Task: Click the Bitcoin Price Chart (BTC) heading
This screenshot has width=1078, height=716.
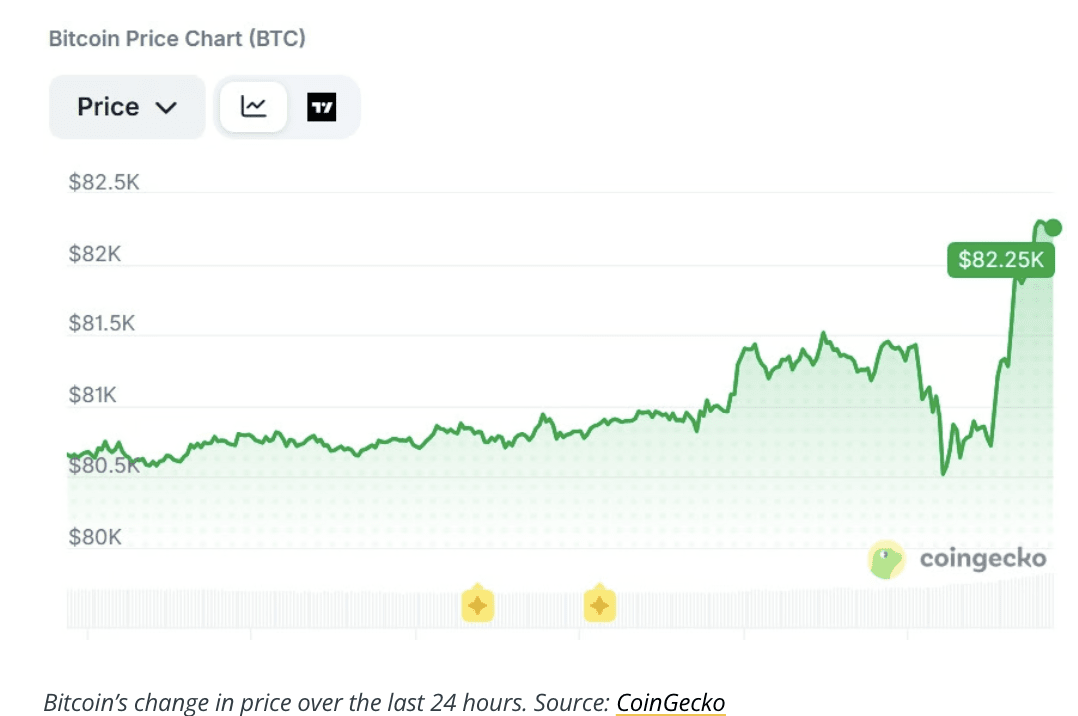Action: click(x=177, y=39)
